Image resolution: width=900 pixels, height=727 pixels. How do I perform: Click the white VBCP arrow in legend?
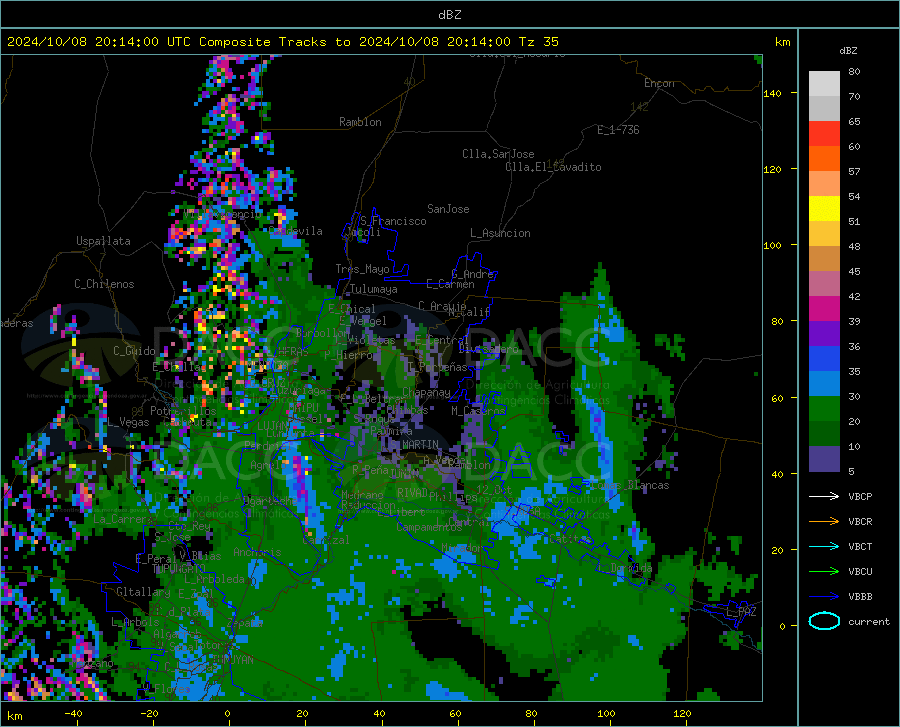[x=824, y=496]
